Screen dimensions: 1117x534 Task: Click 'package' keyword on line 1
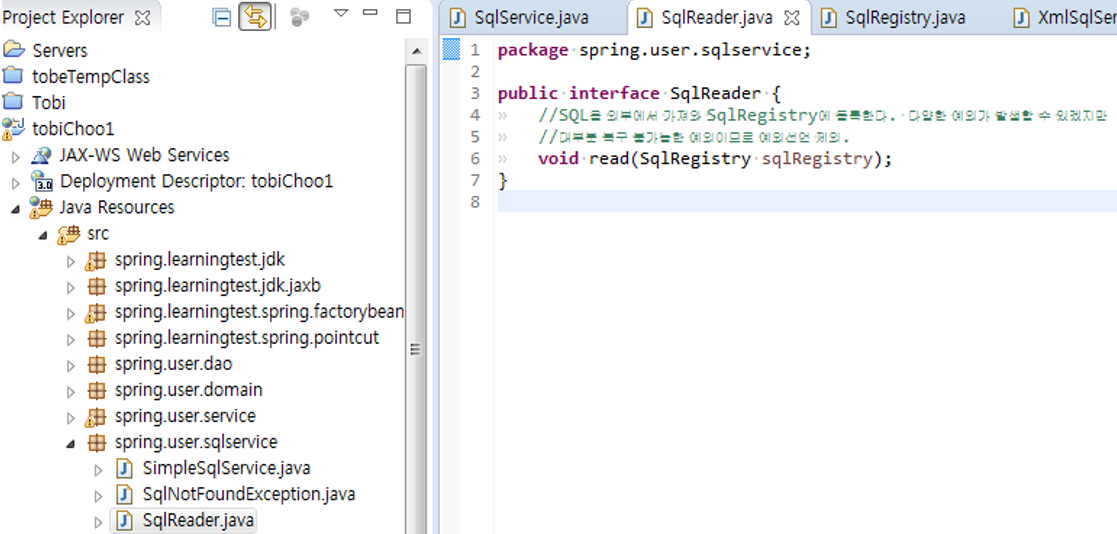coord(533,51)
